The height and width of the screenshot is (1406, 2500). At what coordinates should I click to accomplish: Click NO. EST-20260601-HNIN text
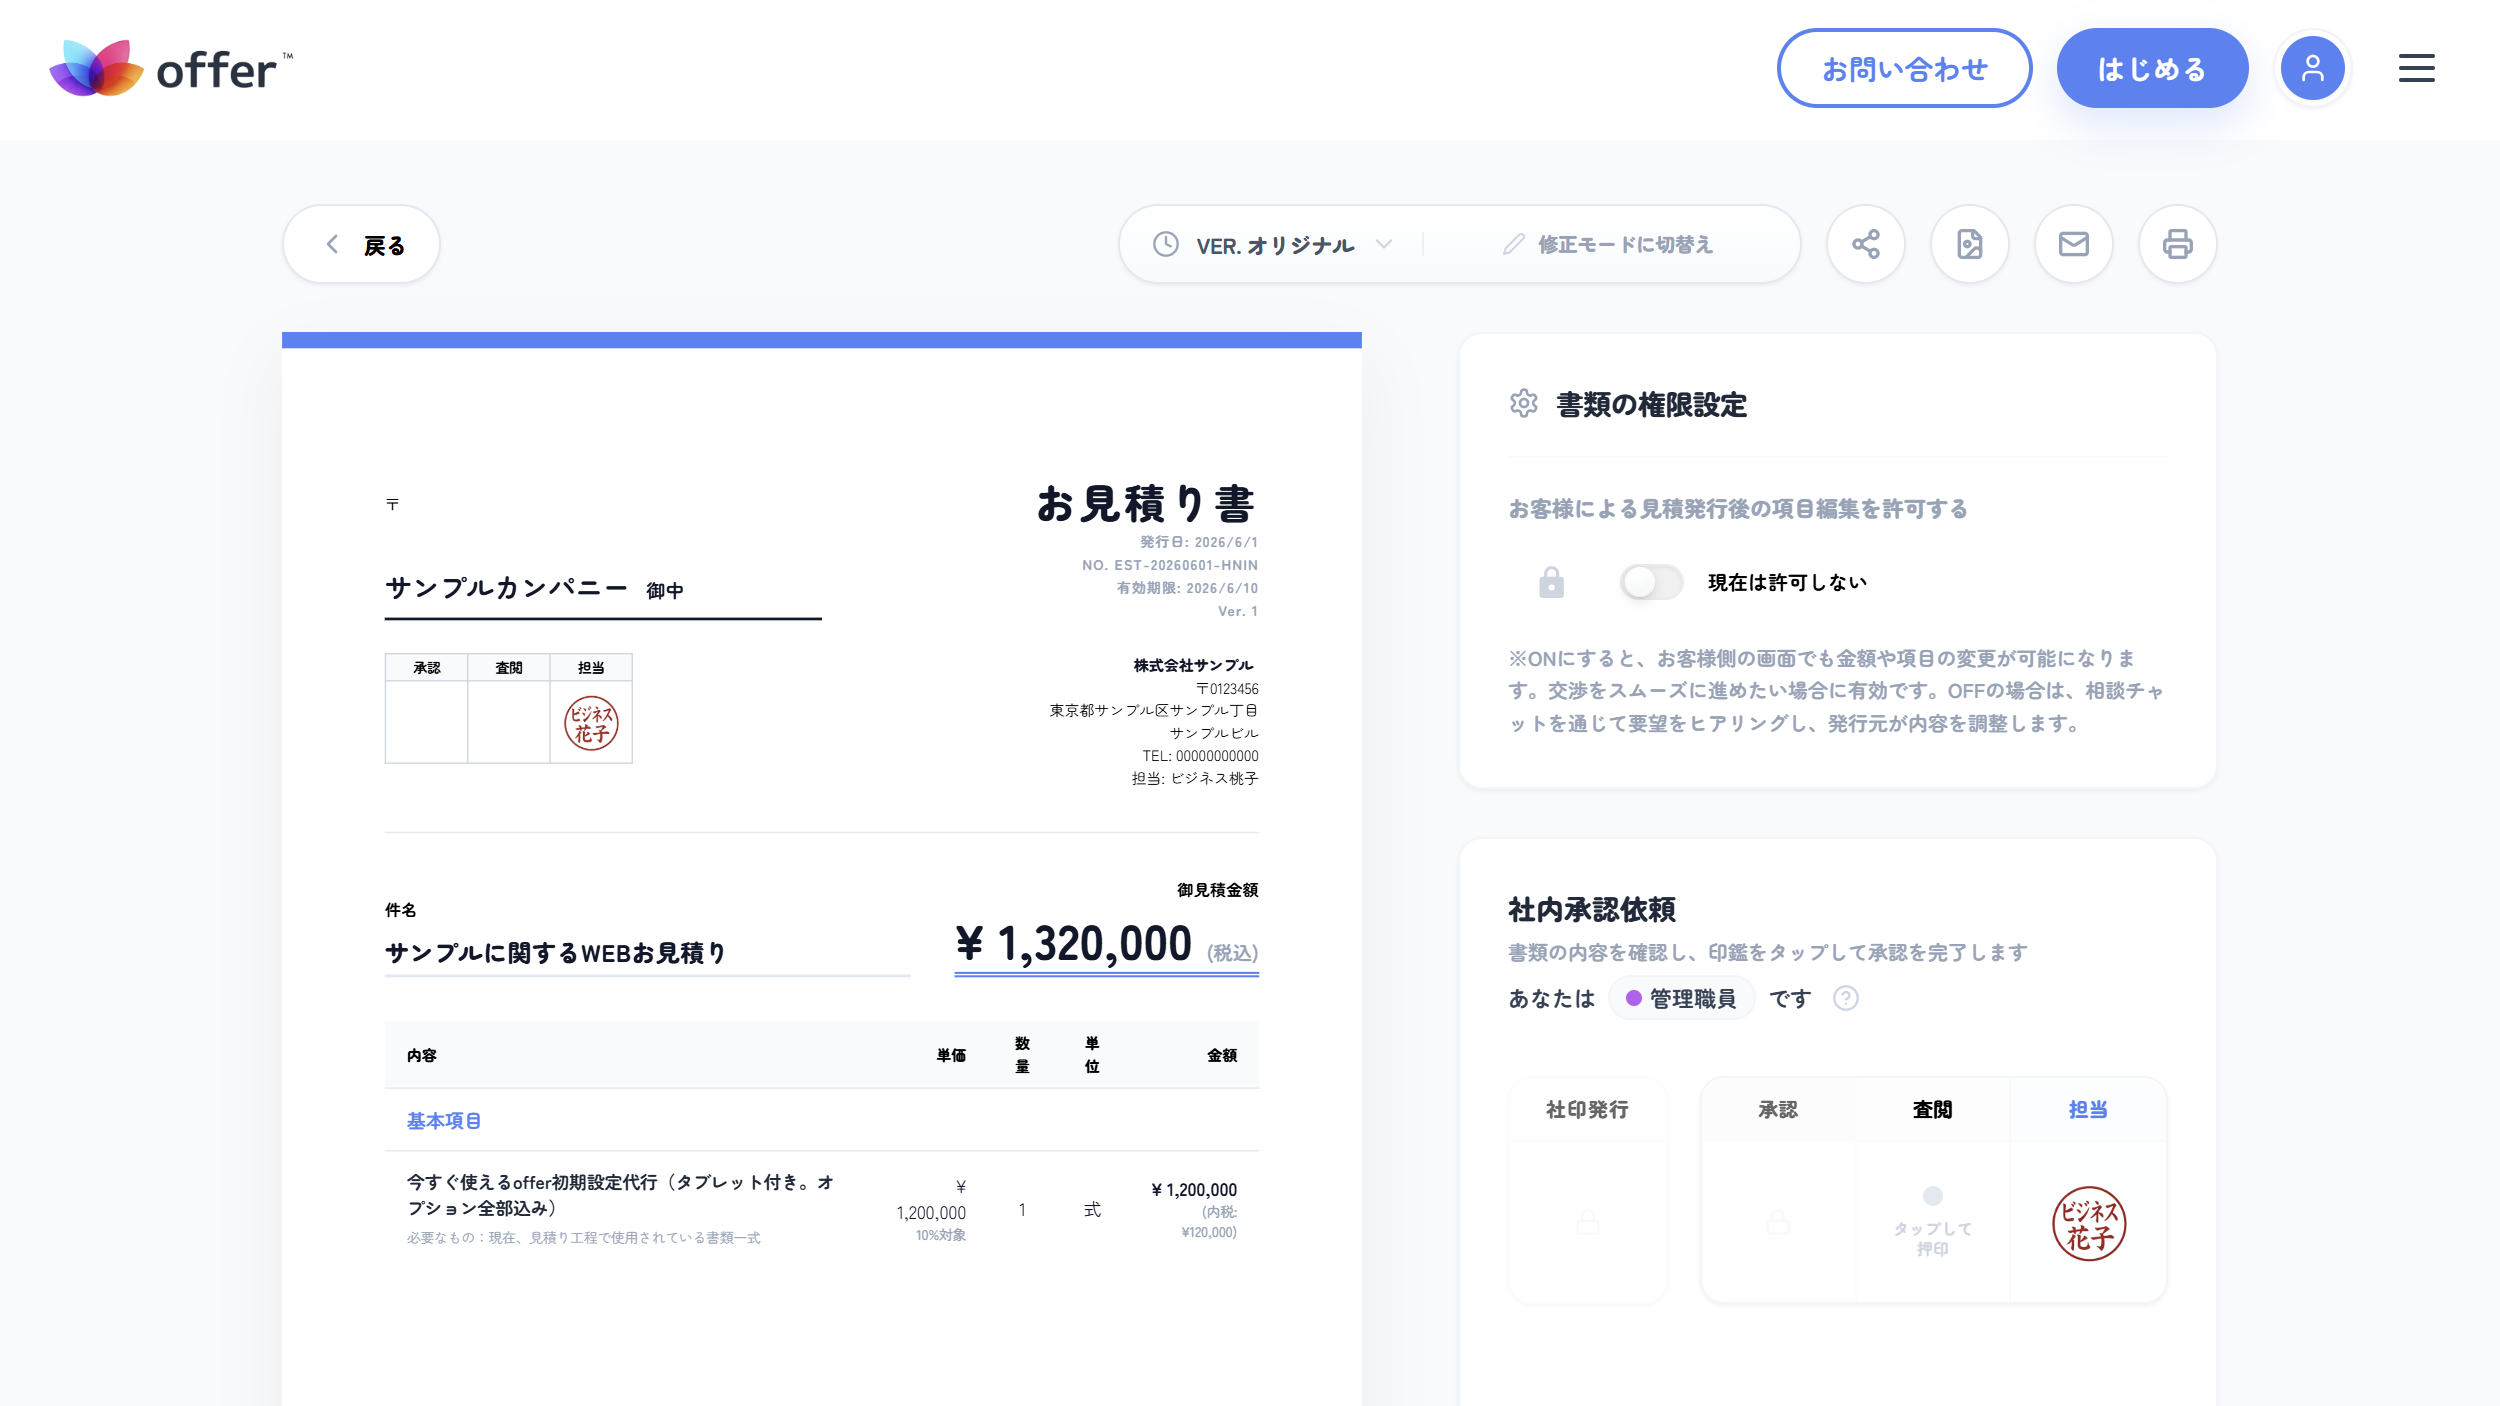click(x=1169, y=565)
